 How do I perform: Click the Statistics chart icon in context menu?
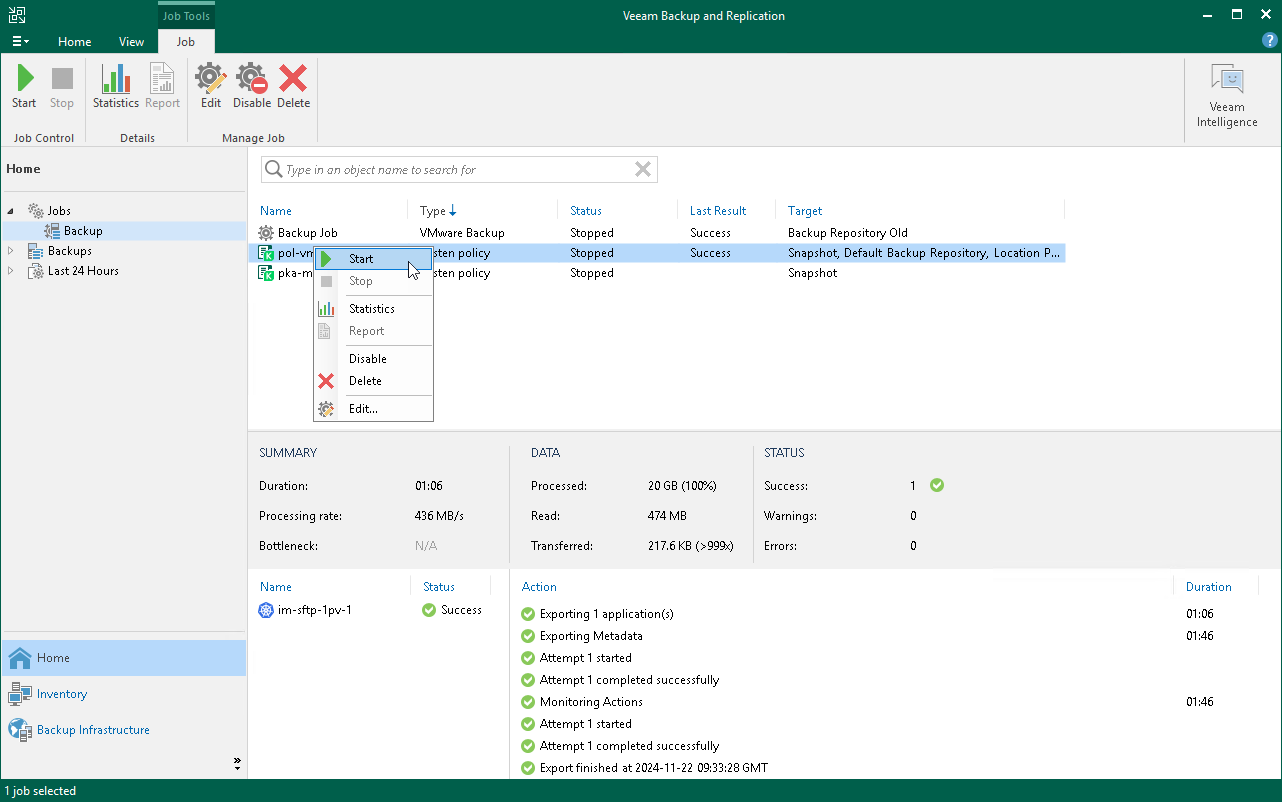tap(326, 309)
